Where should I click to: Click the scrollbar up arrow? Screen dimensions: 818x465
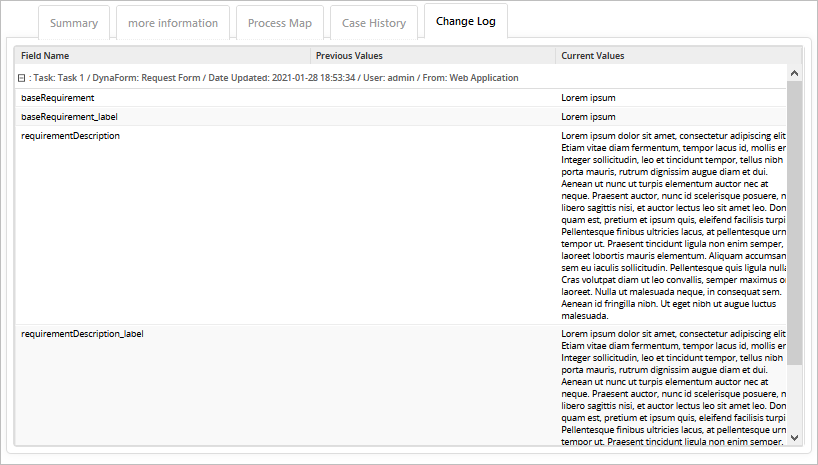click(795, 73)
